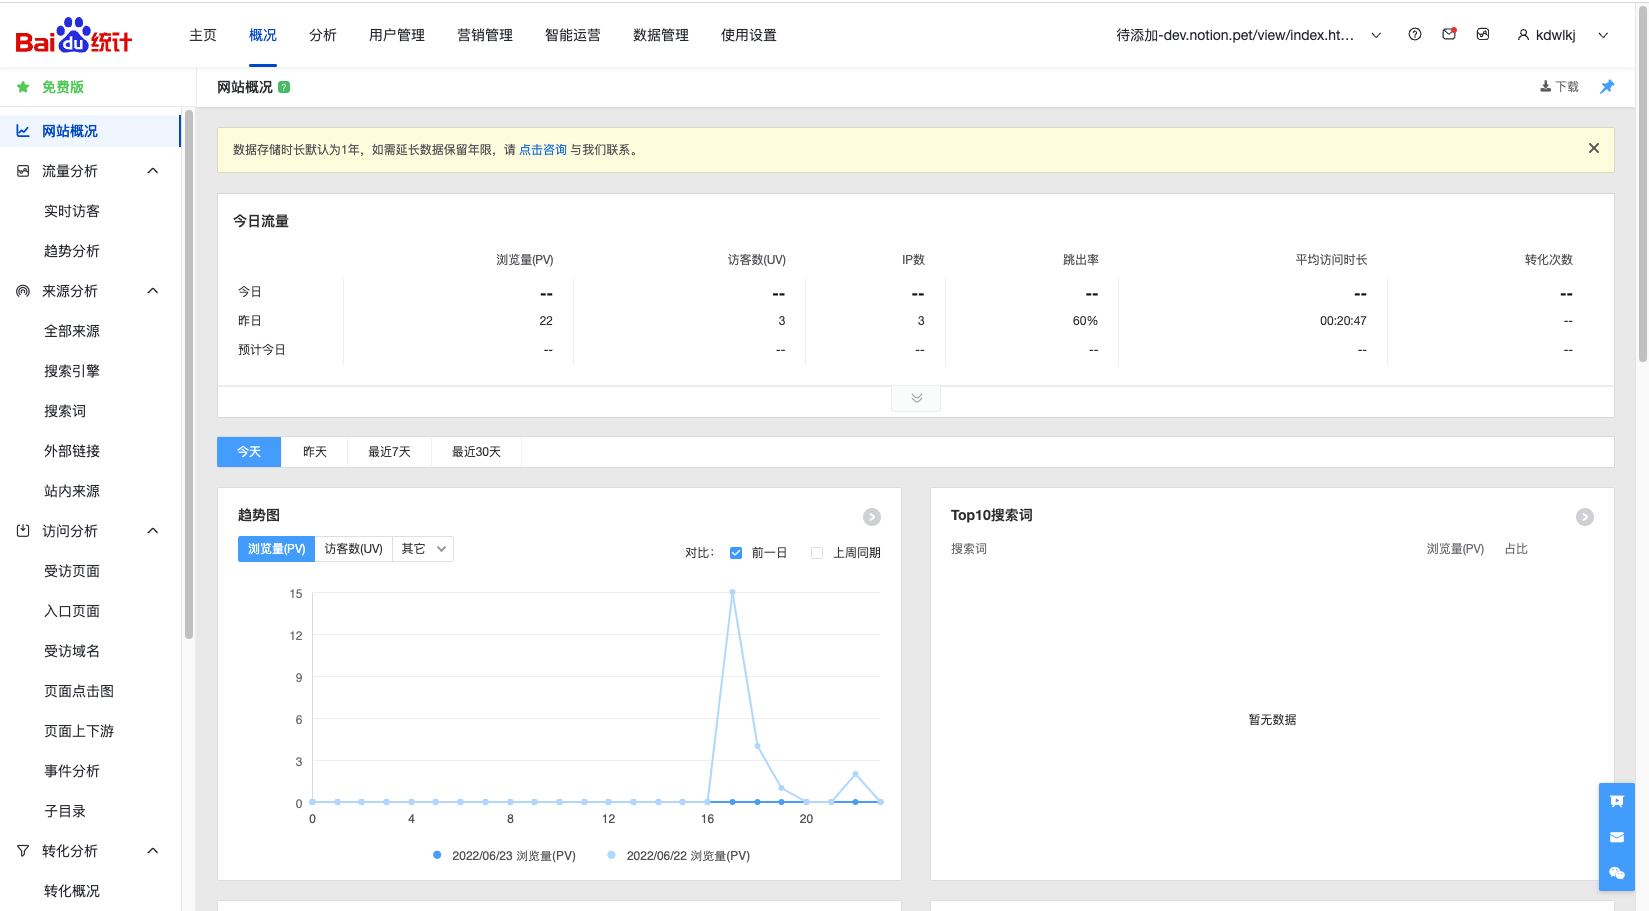Open the 主页 top menu
The height and width of the screenshot is (911, 1649).
(203, 35)
